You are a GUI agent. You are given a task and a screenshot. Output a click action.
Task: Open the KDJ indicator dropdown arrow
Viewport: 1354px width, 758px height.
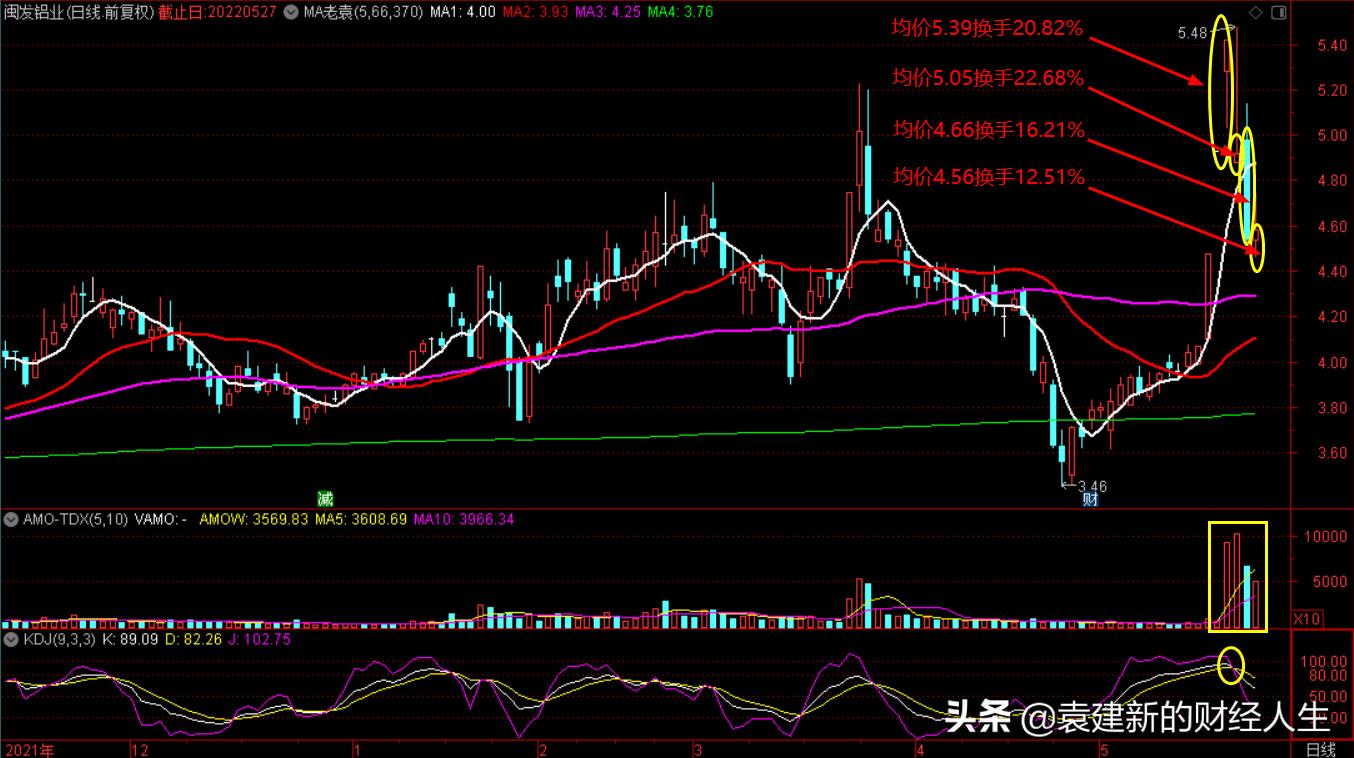pos(11,638)
